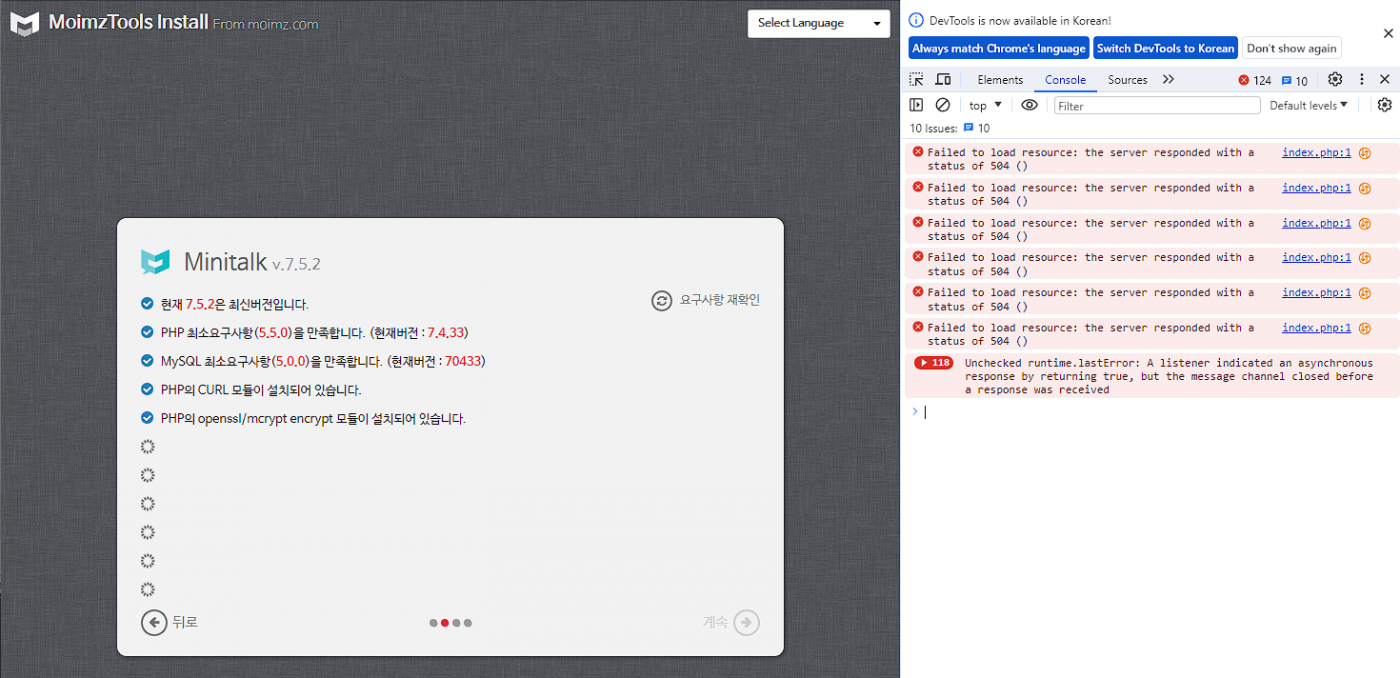Activate the DevTools inspect element picker icon
The width and height of the screenshot is (1400, 678).
pyautogui.click(x=917, y=80)
